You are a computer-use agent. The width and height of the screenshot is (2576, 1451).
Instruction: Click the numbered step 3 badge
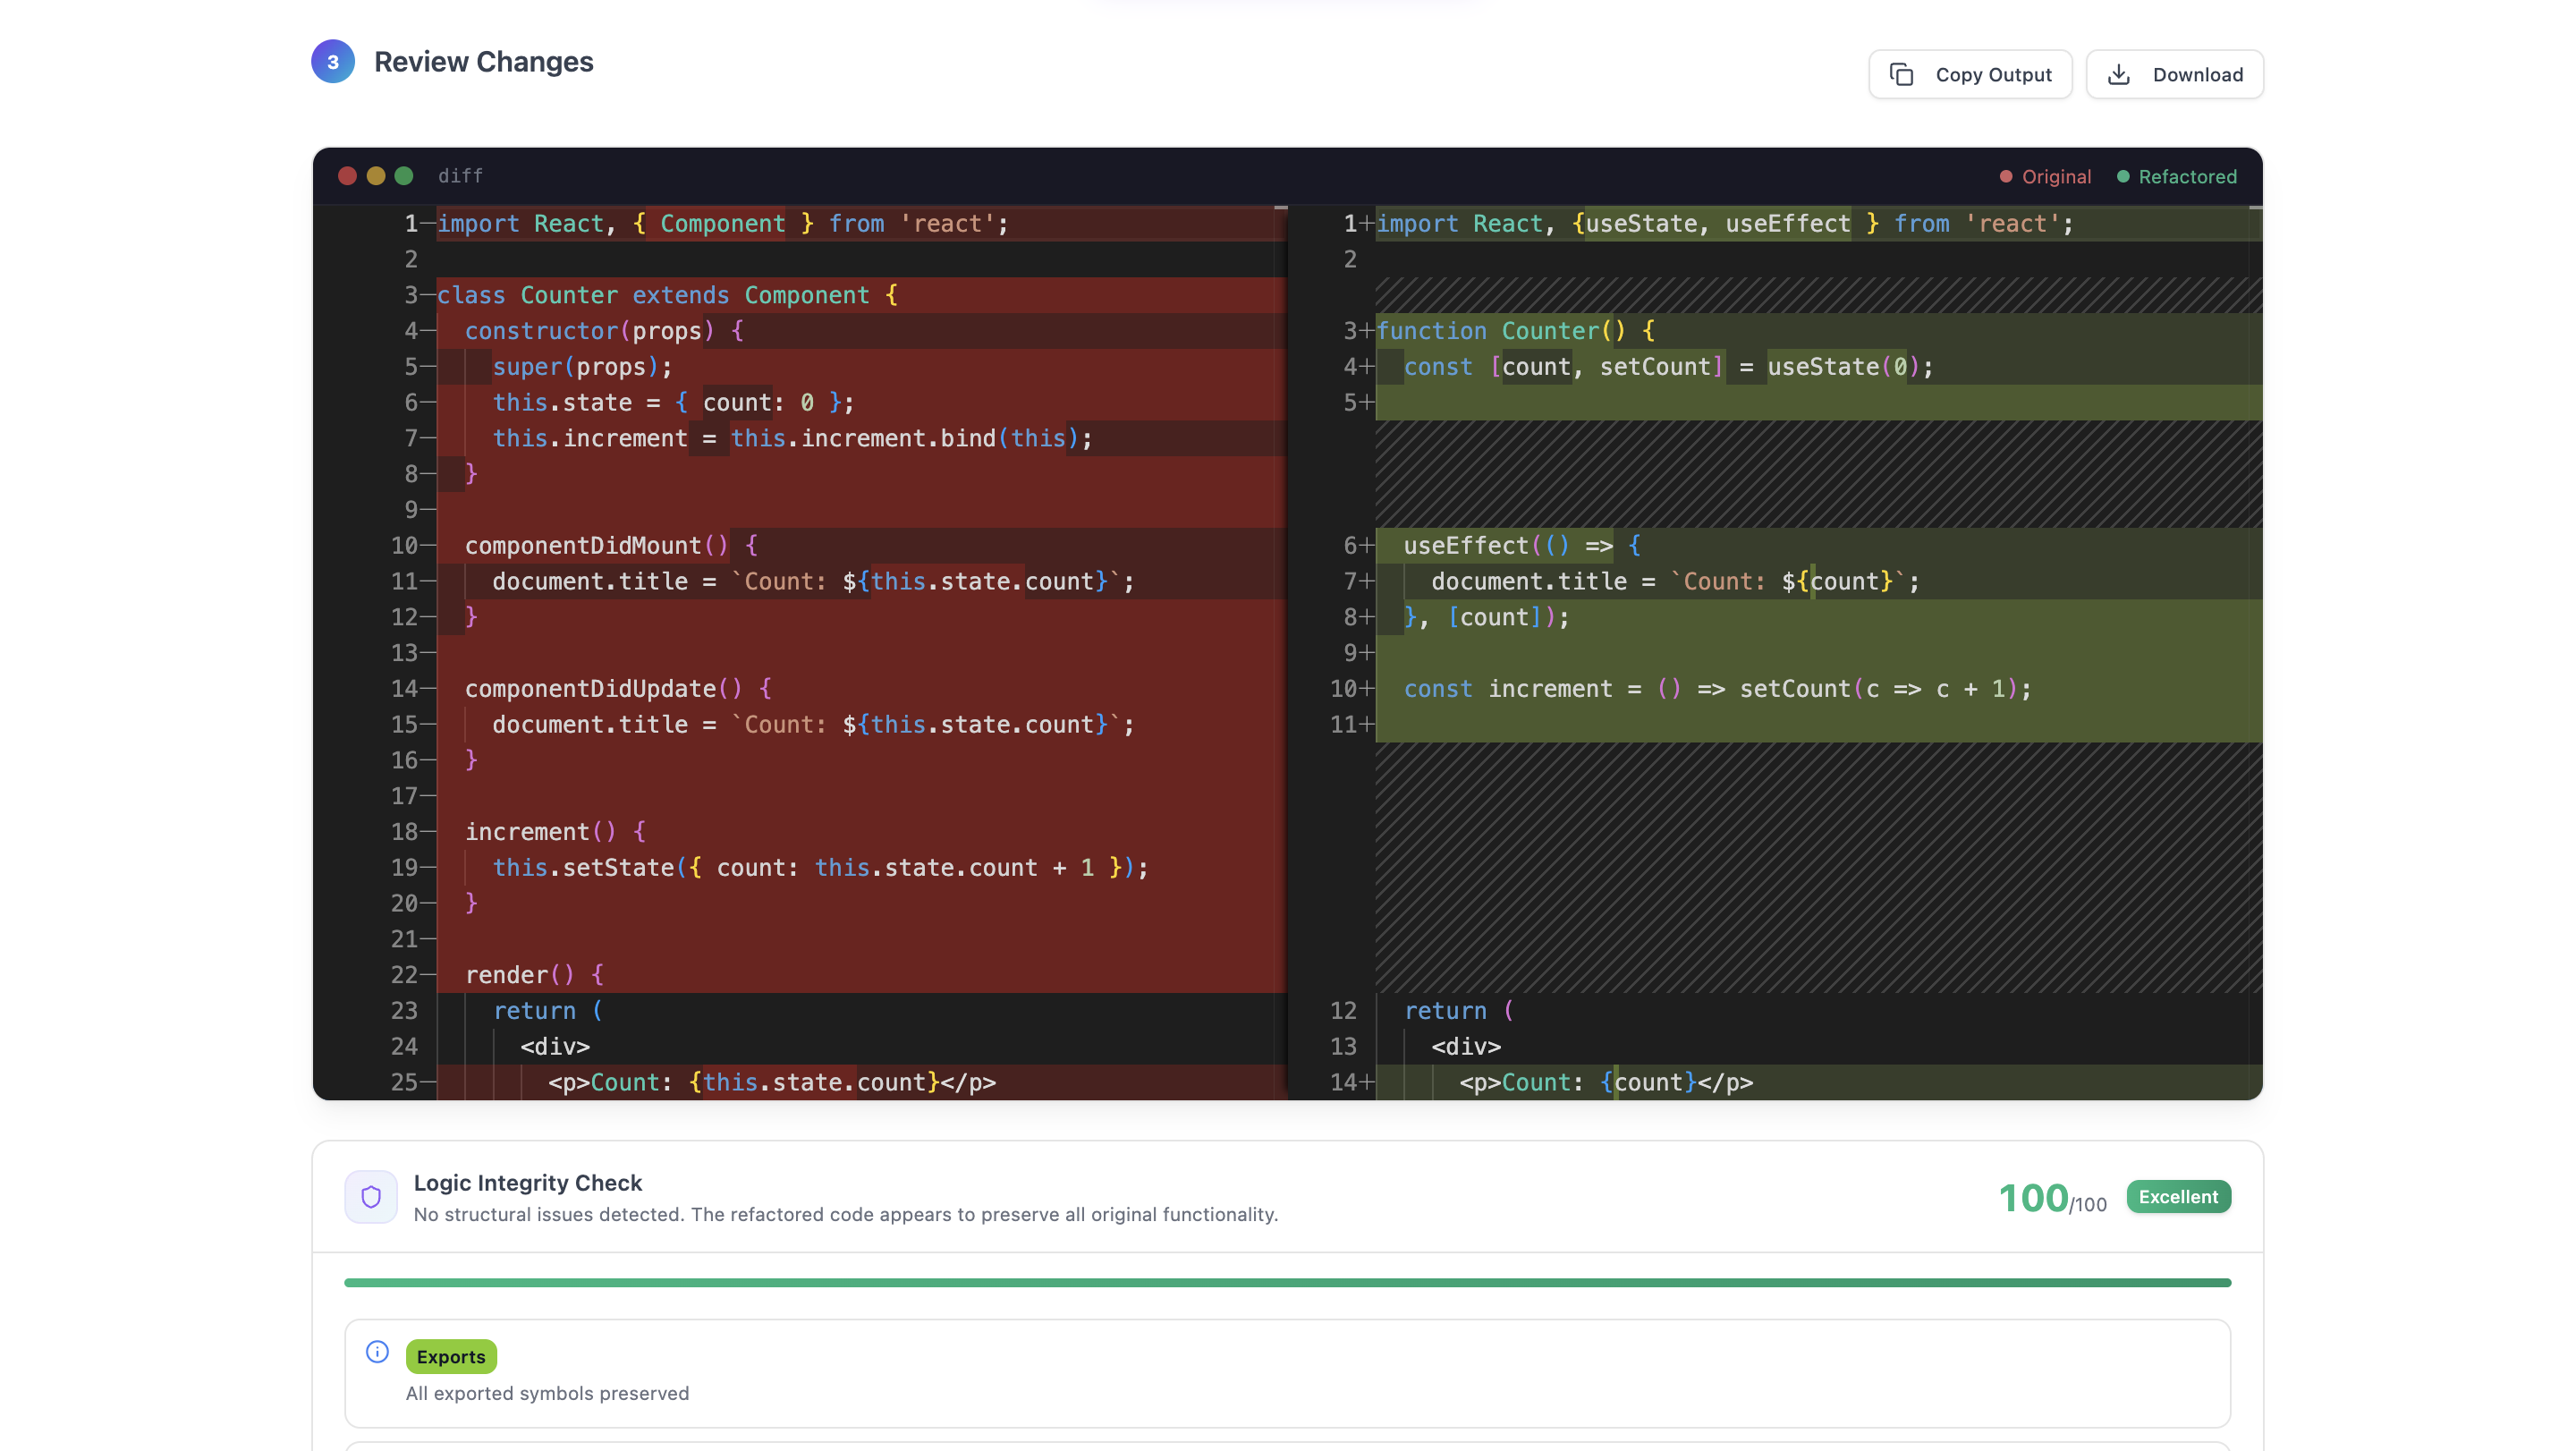[333, 61]
